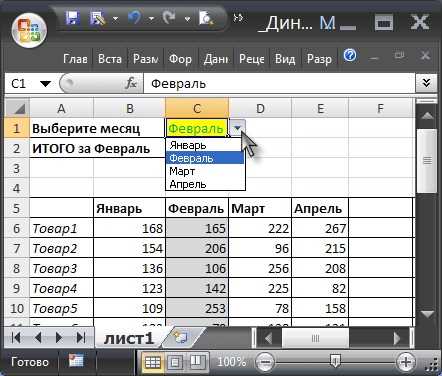442x376 pixels.
Task: Select the лист1 sheet tab
Action: coord(129,338)
